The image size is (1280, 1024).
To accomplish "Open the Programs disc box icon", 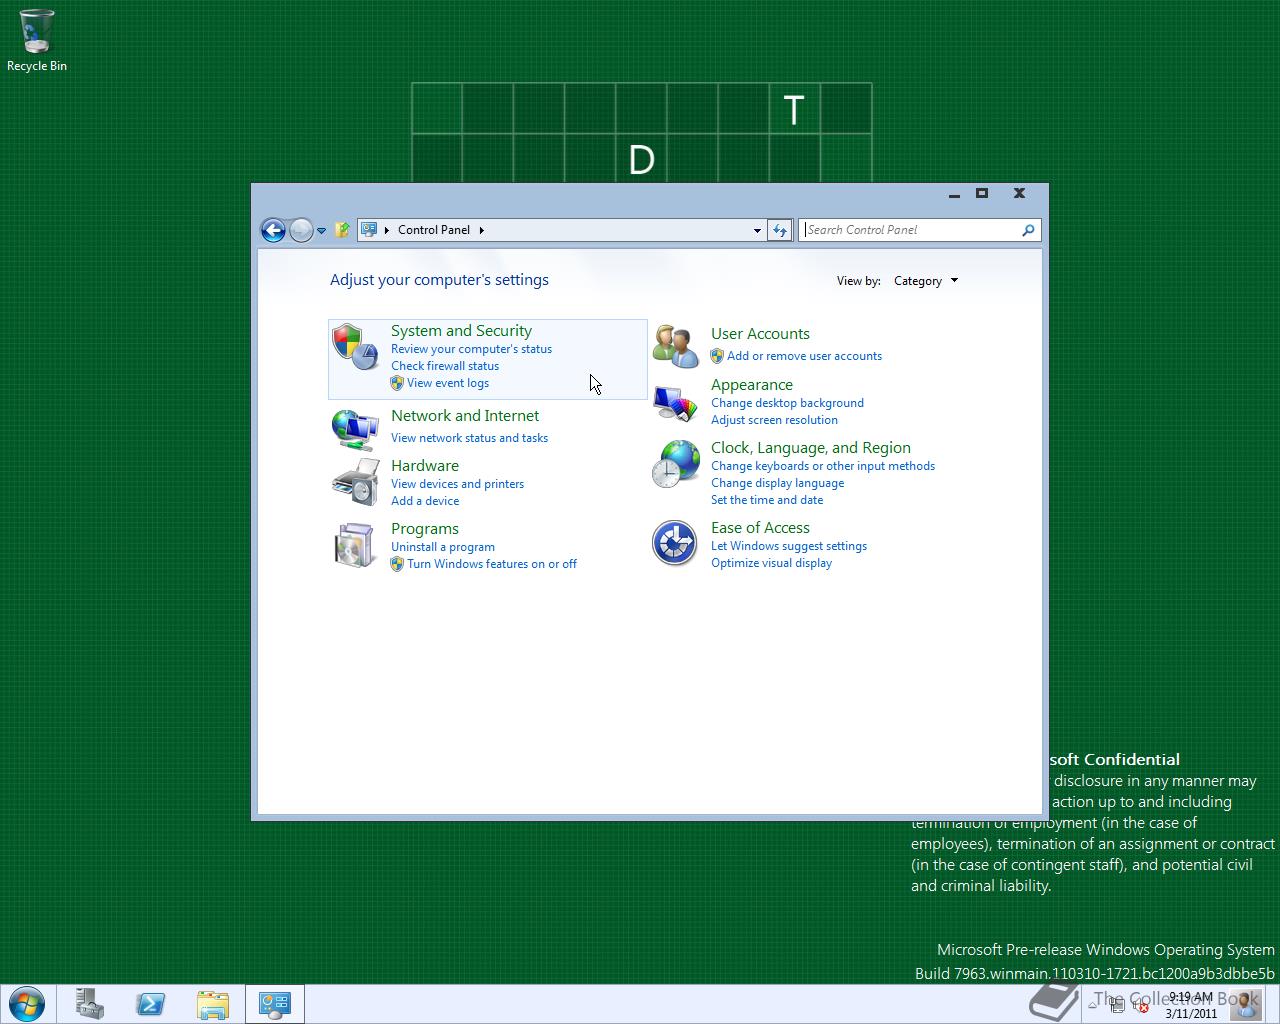I will click(x=355, y=545).
